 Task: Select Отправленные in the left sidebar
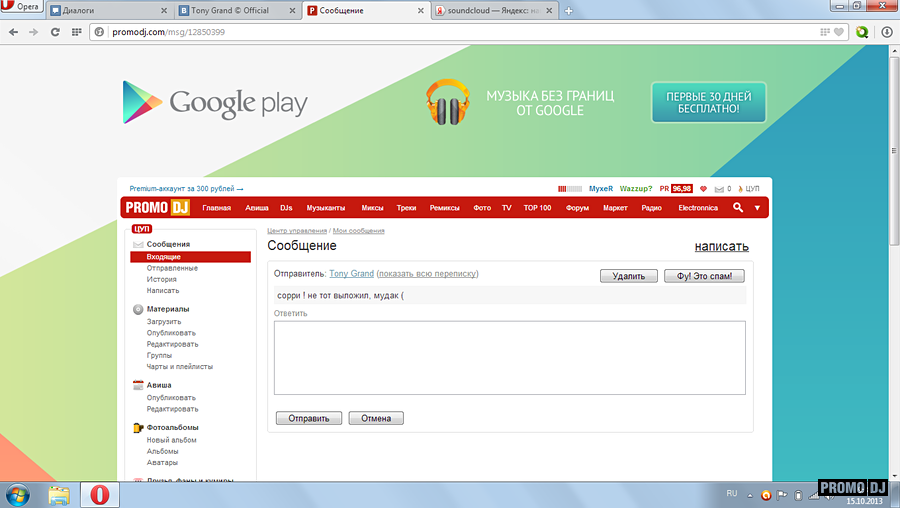pos(172,268)
